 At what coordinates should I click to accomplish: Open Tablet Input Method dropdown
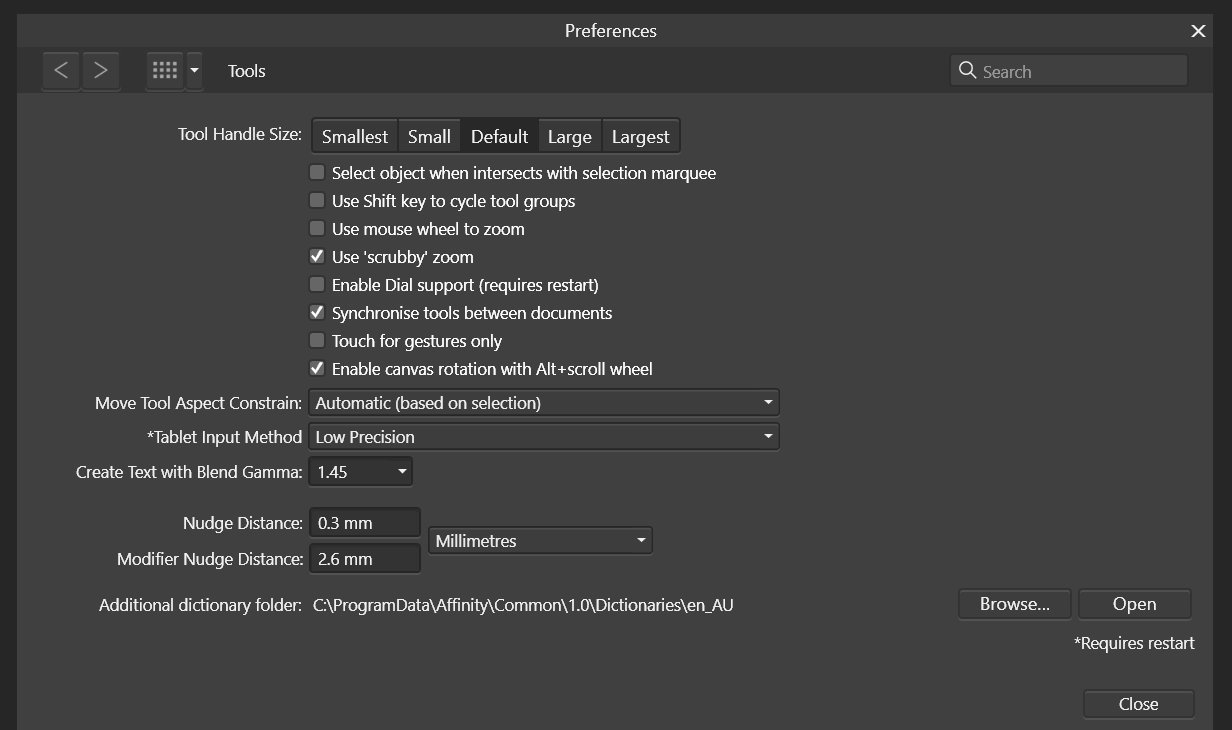point(544,437)
